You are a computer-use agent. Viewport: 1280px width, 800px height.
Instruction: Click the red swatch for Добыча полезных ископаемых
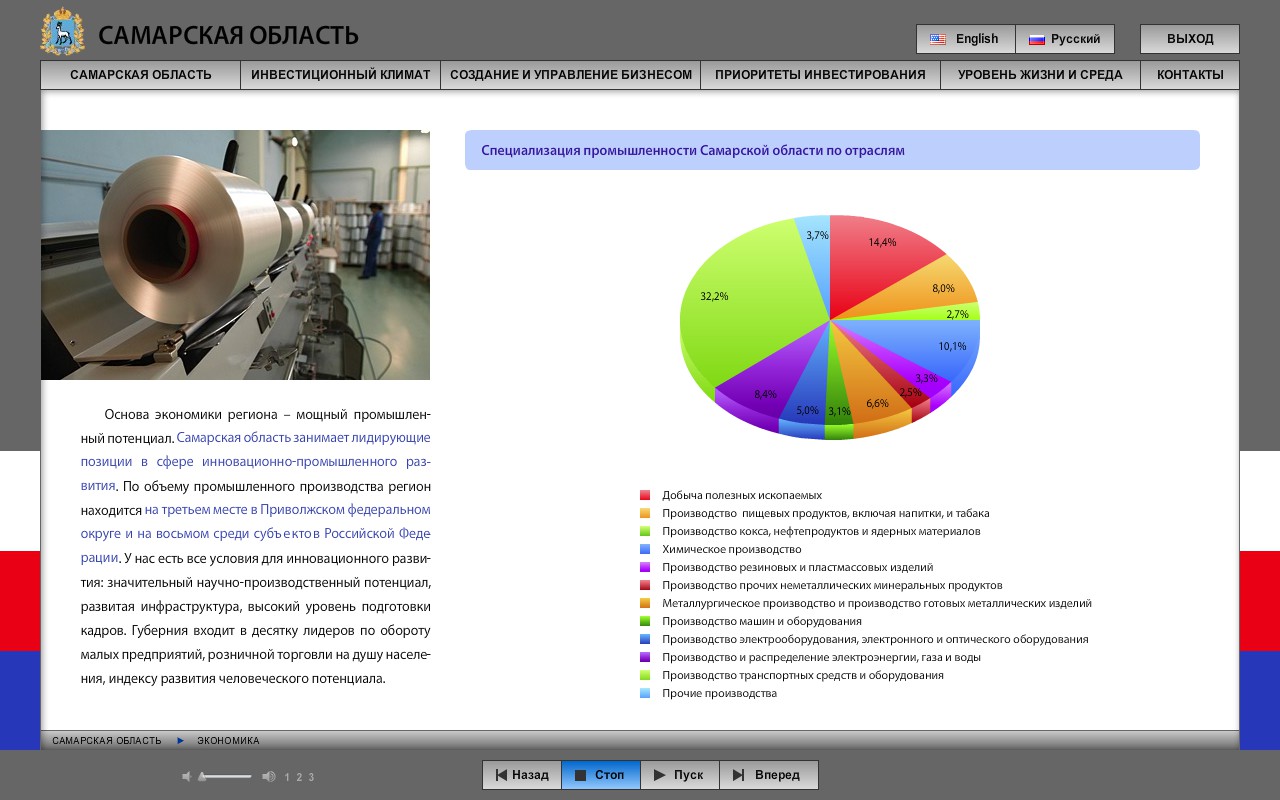pos(645,495)
